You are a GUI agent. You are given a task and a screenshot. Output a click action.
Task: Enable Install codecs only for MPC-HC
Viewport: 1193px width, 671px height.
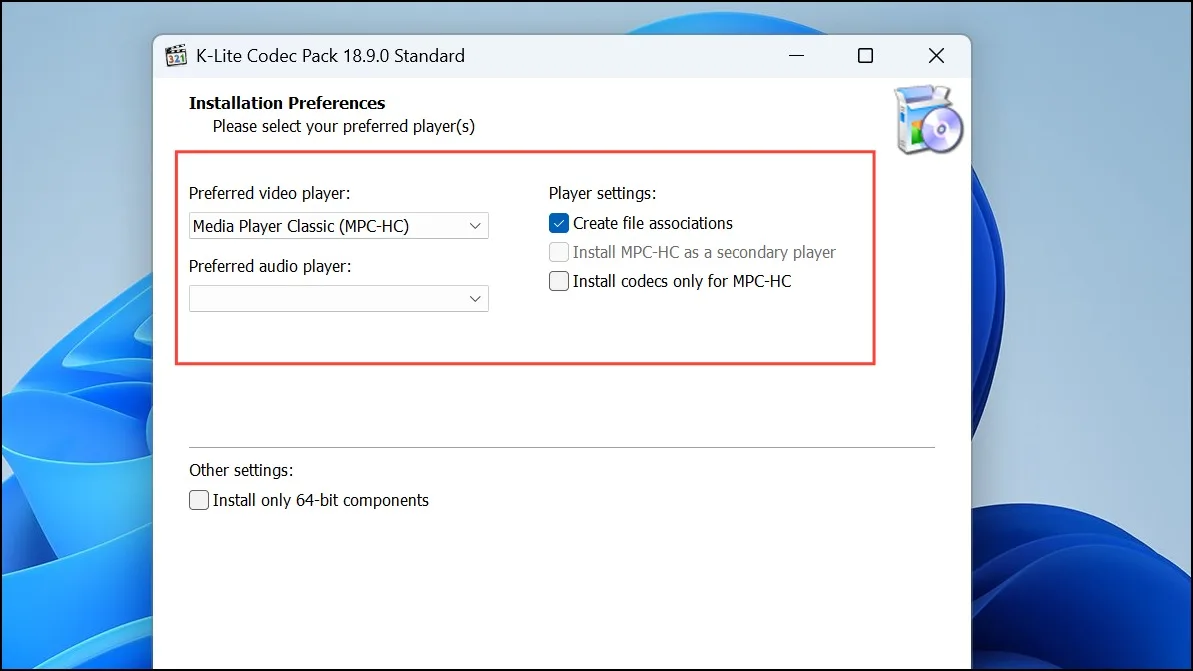point(558,281)
